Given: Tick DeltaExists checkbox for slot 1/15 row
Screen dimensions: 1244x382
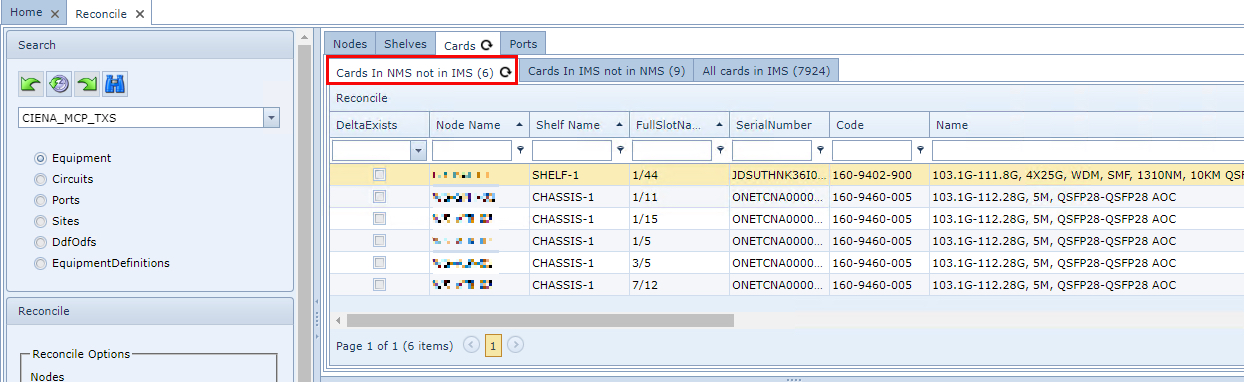Looking at the screenshot, I should click(379, 218).
